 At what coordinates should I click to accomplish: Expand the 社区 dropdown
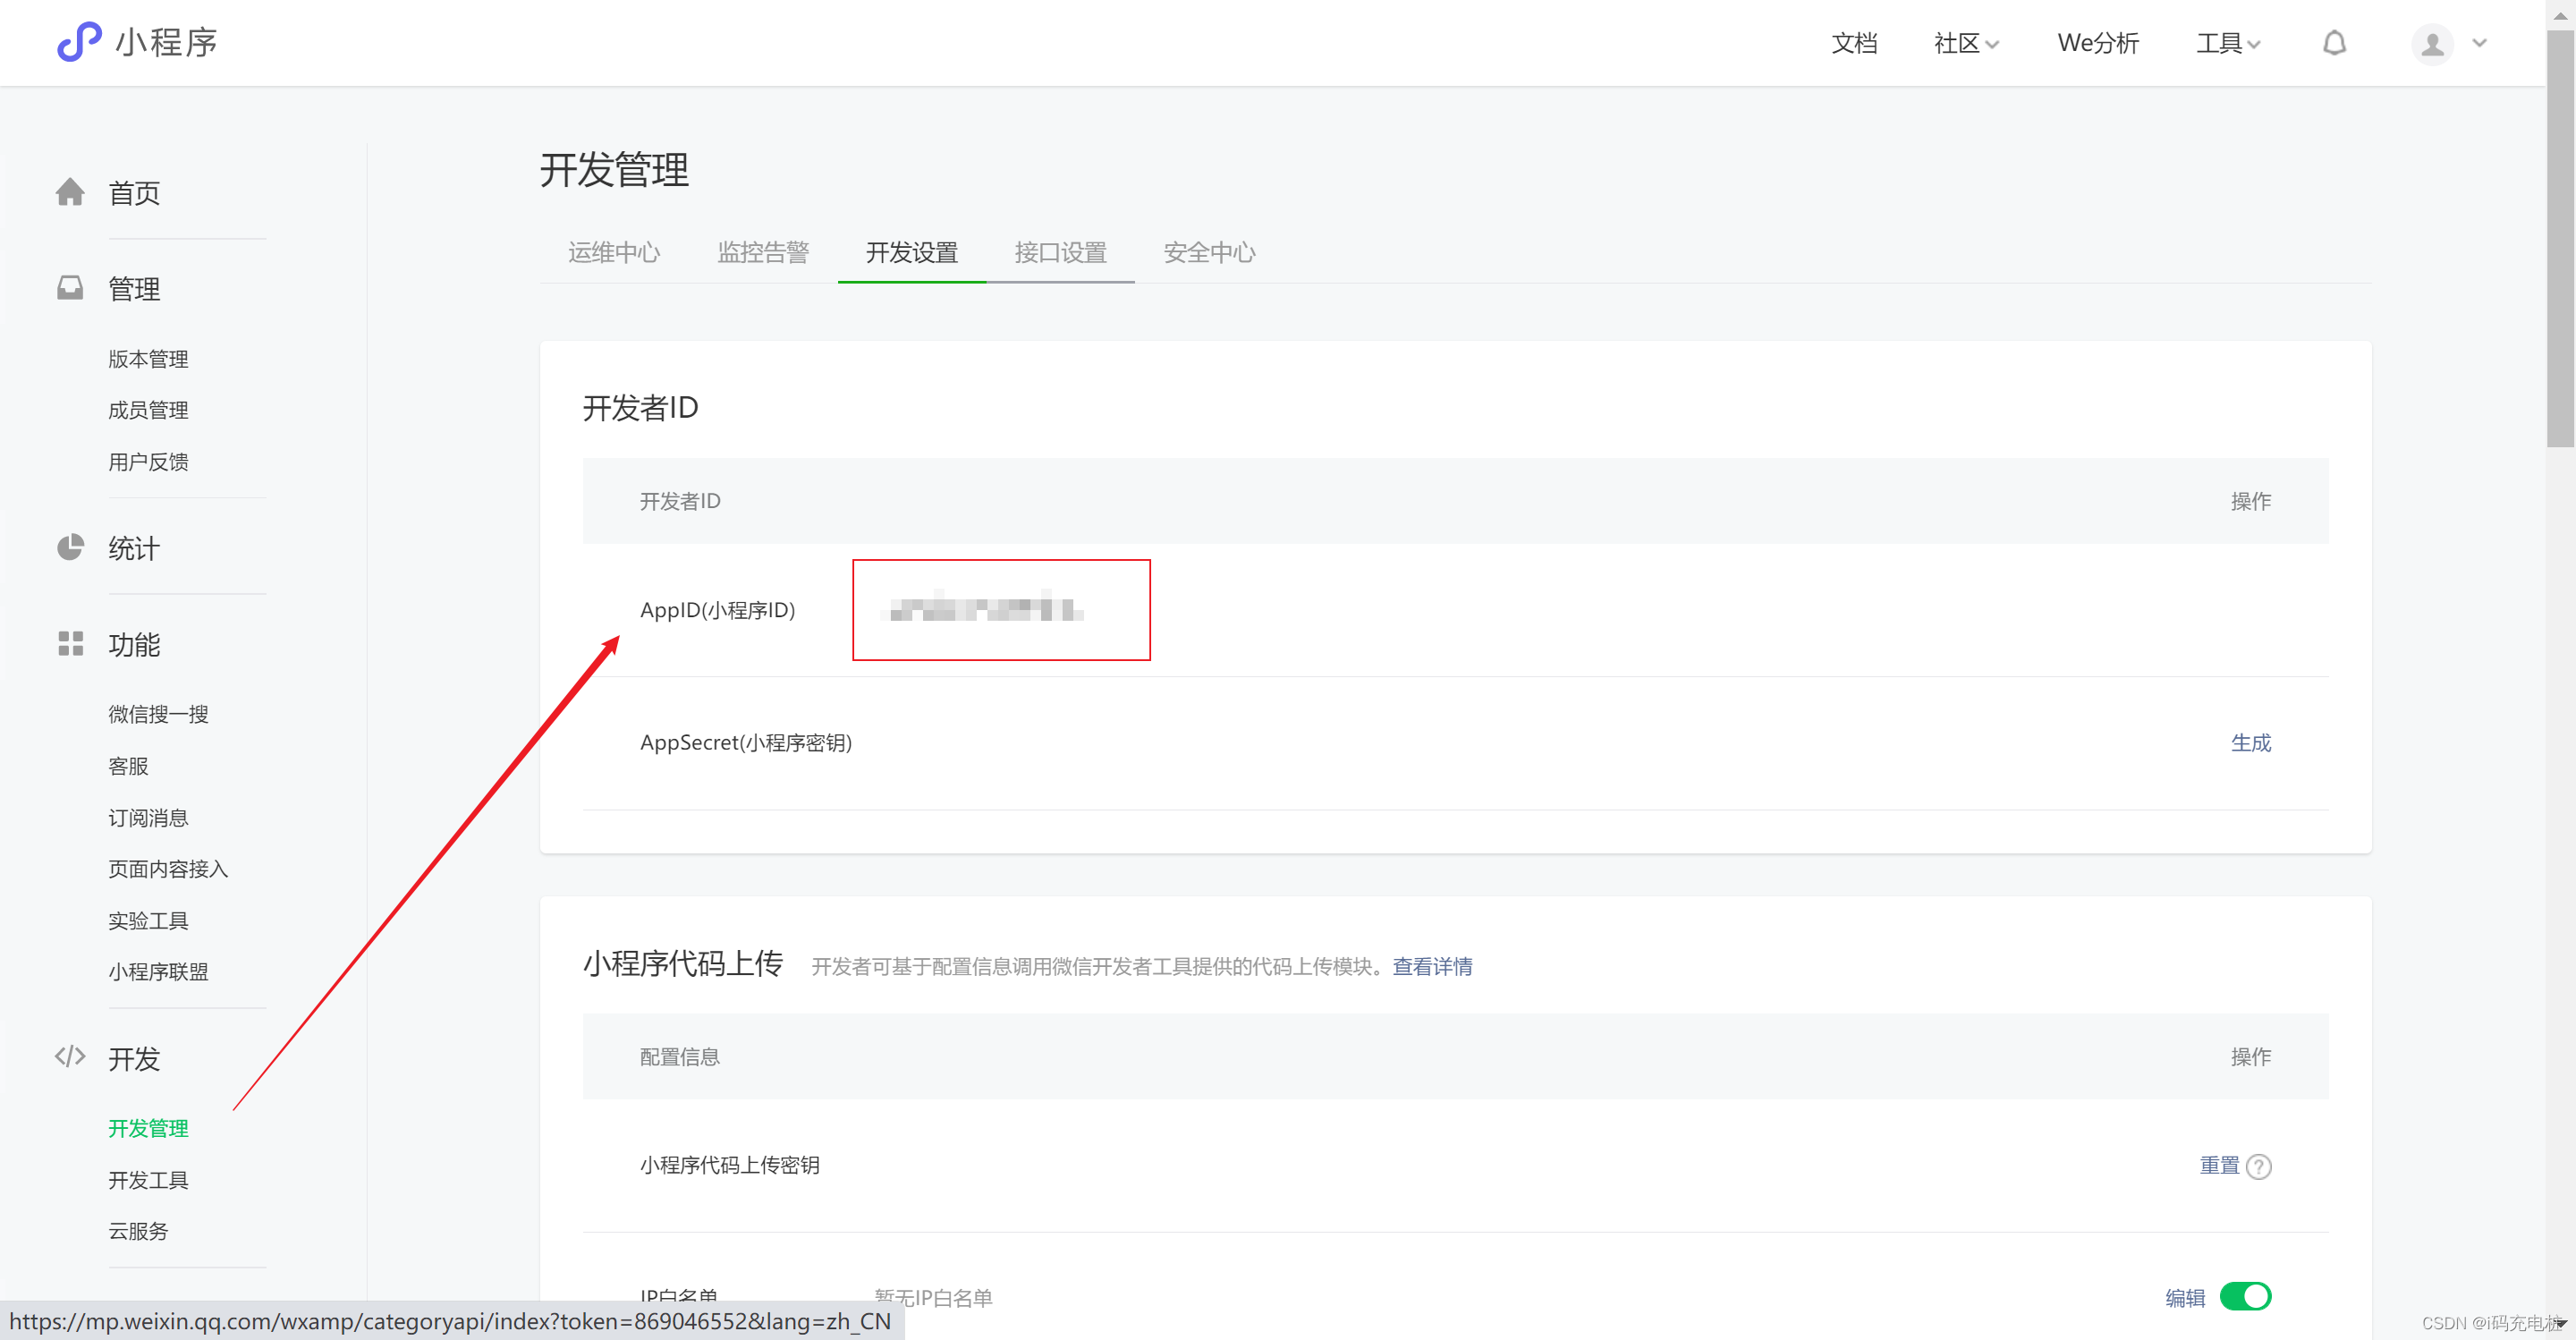pyautogui.click(x=1966, y=43)
